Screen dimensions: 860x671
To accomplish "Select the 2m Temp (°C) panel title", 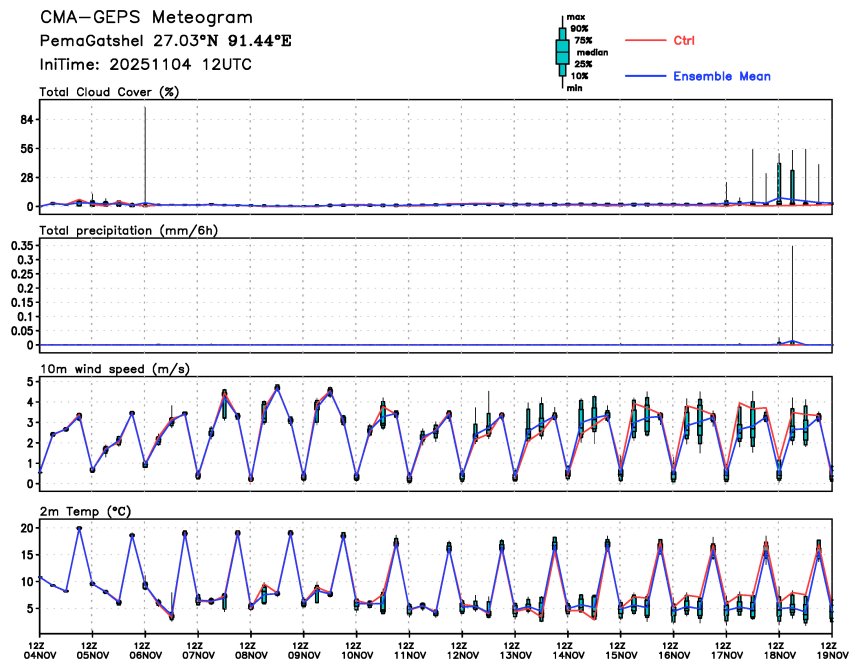I will [85, 510].
